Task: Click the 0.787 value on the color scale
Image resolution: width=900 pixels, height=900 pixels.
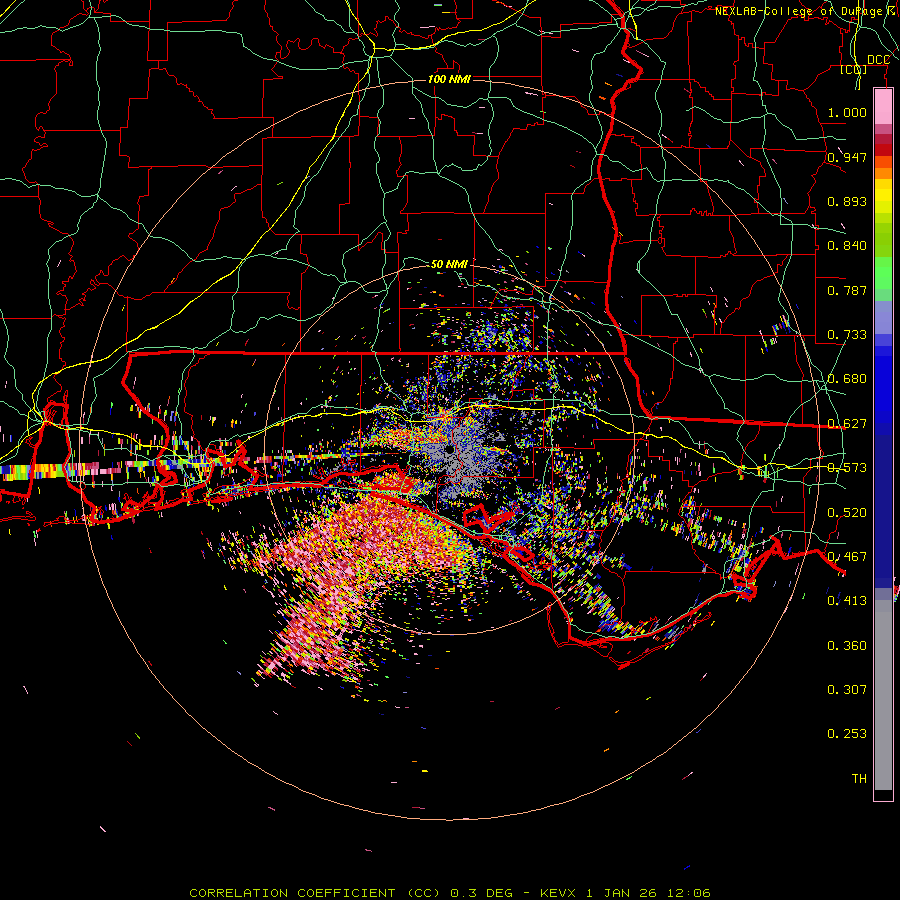Action: pos(847,290)
